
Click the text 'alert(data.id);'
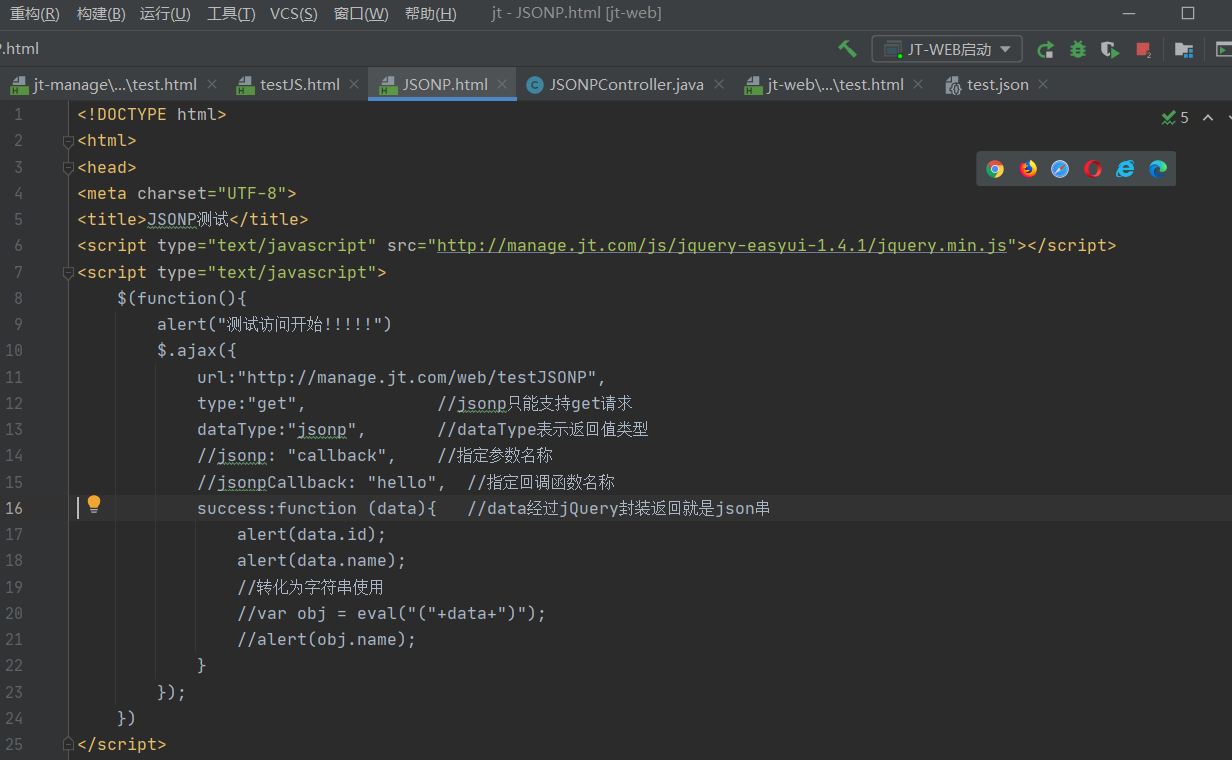(311, 534)
